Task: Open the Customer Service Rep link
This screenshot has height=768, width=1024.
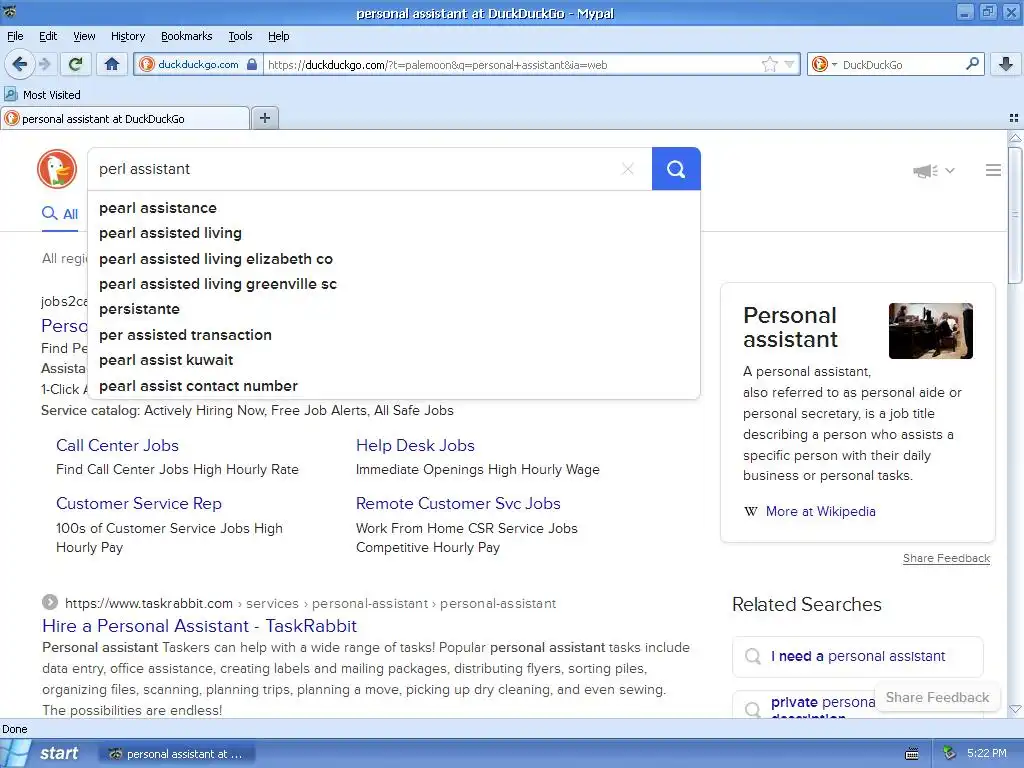Action: point(138,504)
